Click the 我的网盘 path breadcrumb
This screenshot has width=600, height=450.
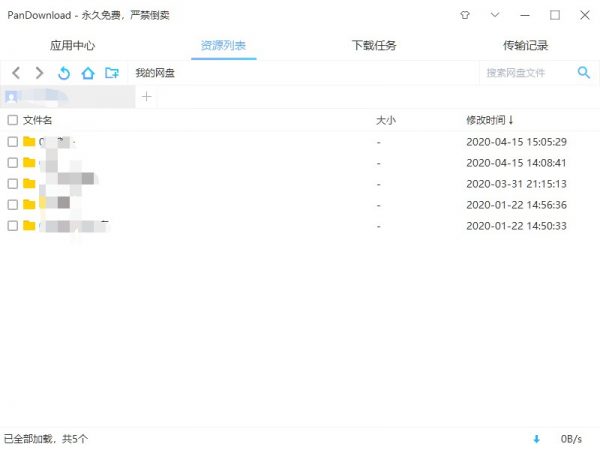(155, 73)
